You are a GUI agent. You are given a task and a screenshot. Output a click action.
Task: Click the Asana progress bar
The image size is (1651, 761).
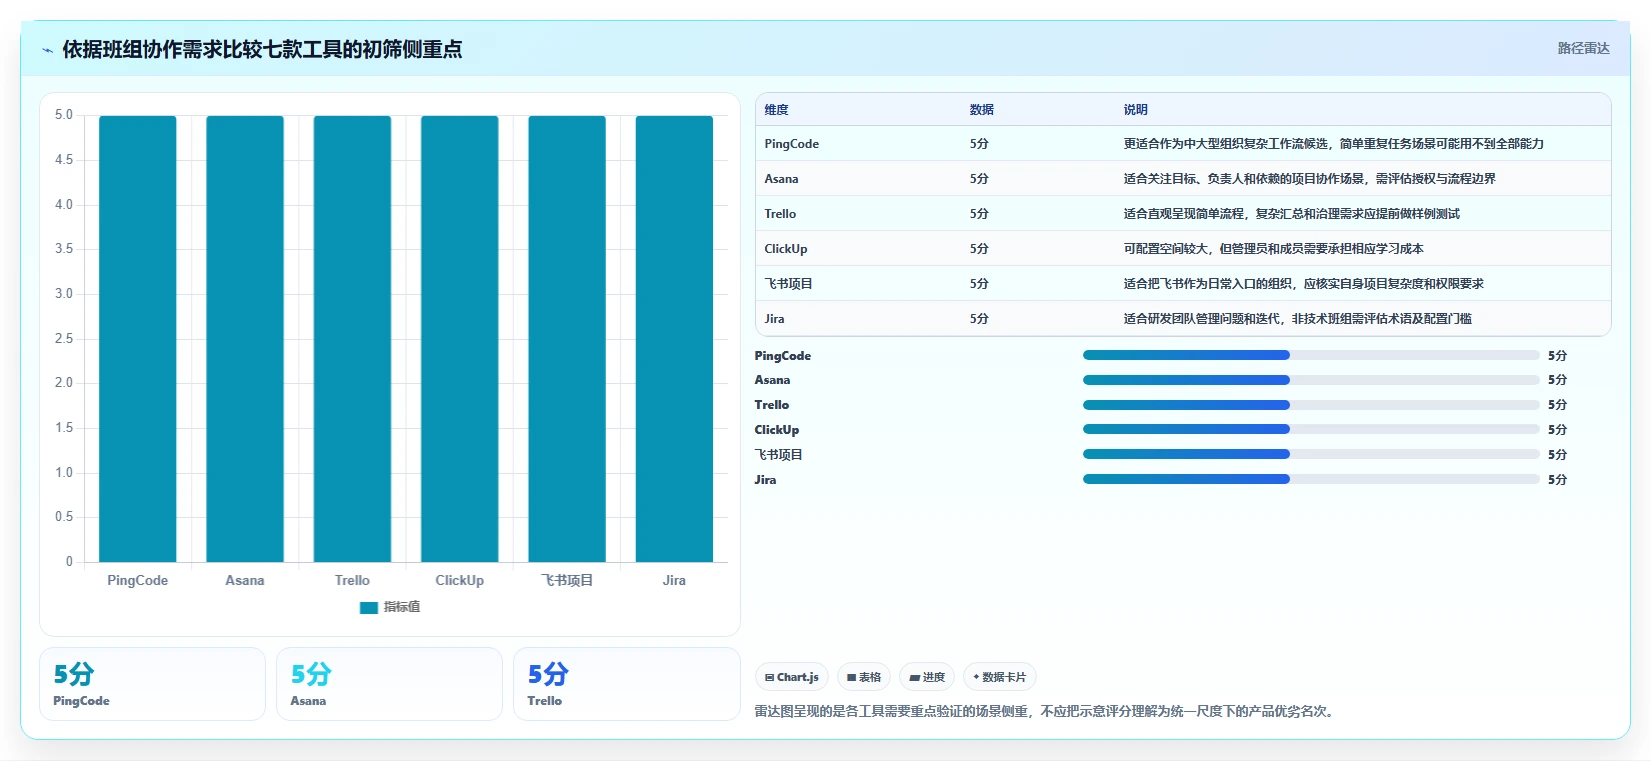[1311, 380]
